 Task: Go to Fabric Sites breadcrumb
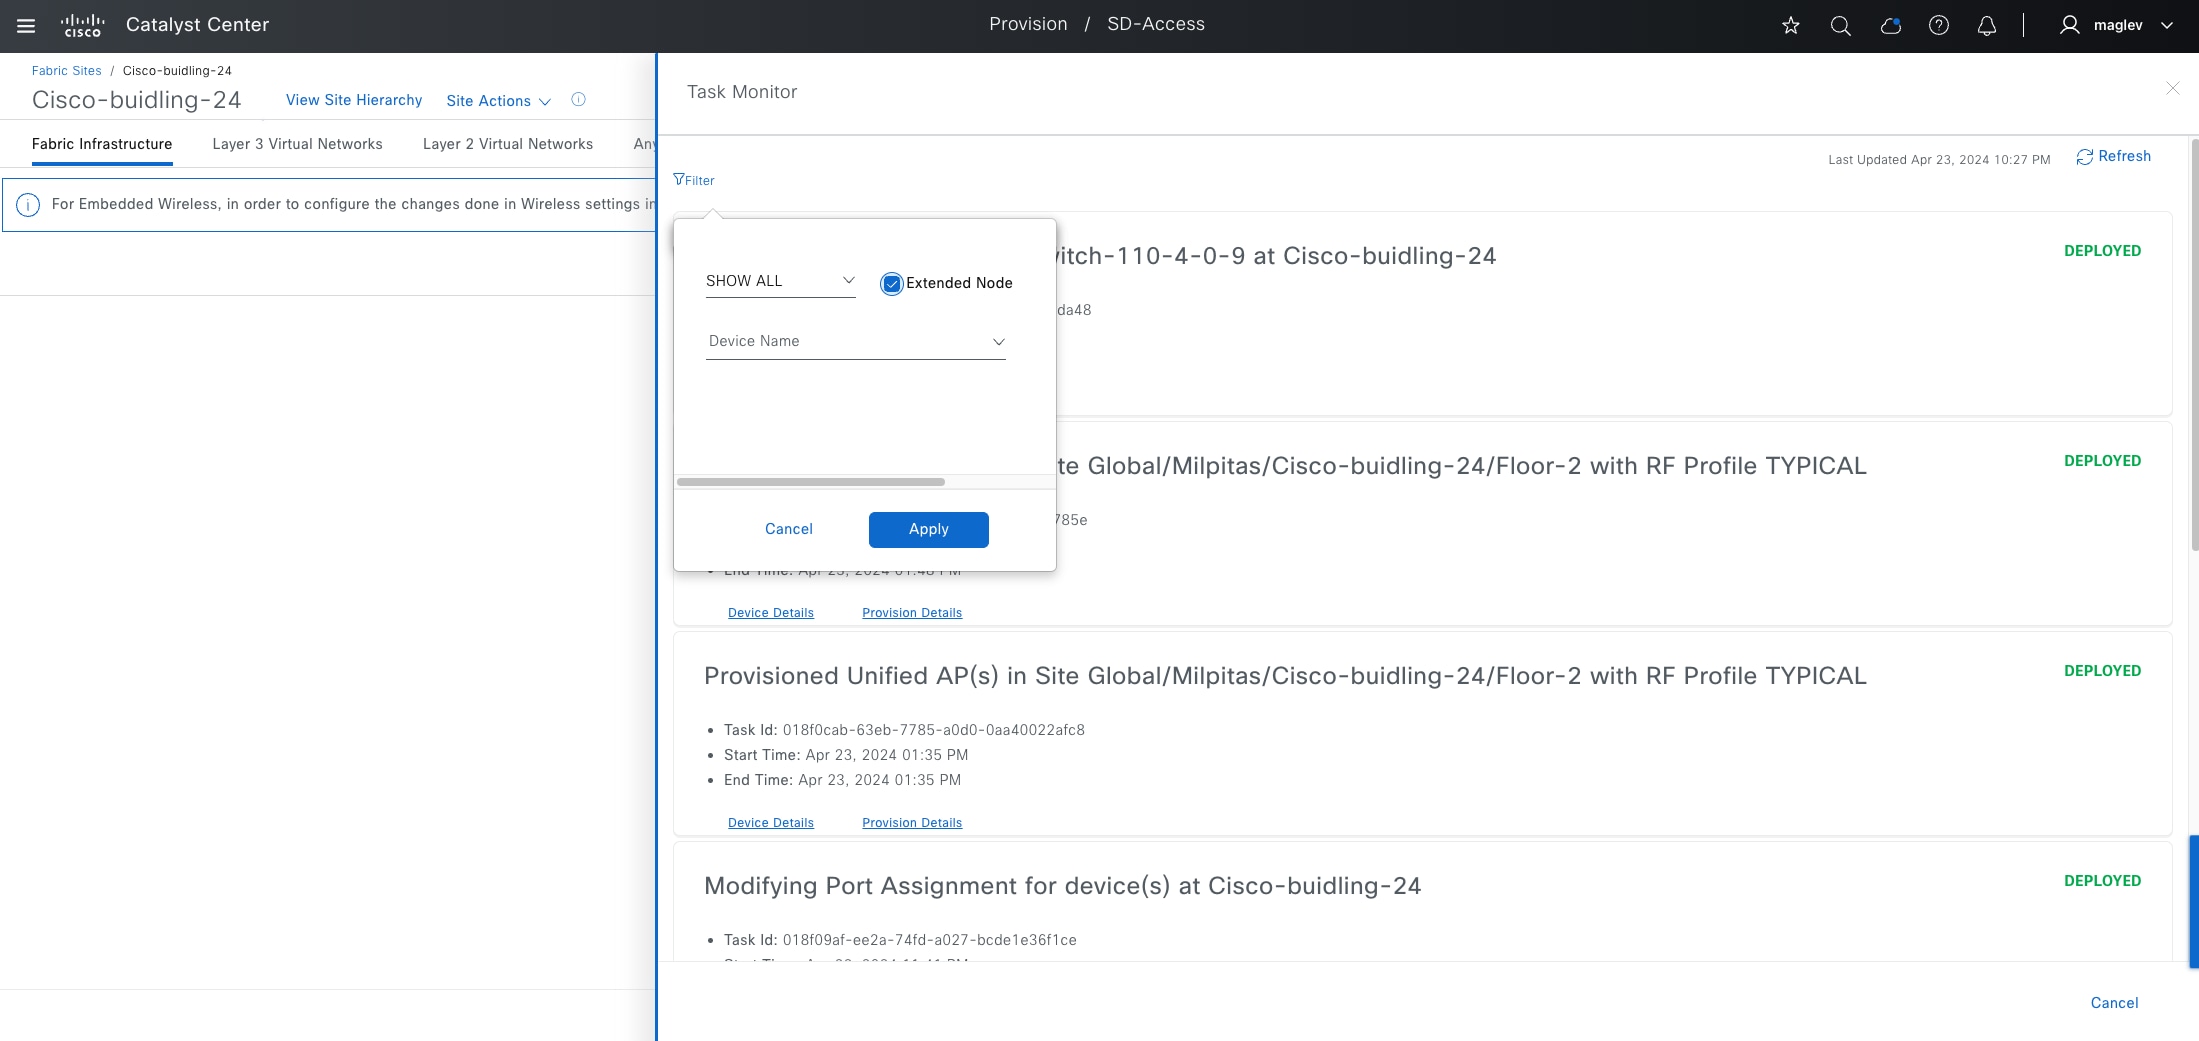(66, 71)
